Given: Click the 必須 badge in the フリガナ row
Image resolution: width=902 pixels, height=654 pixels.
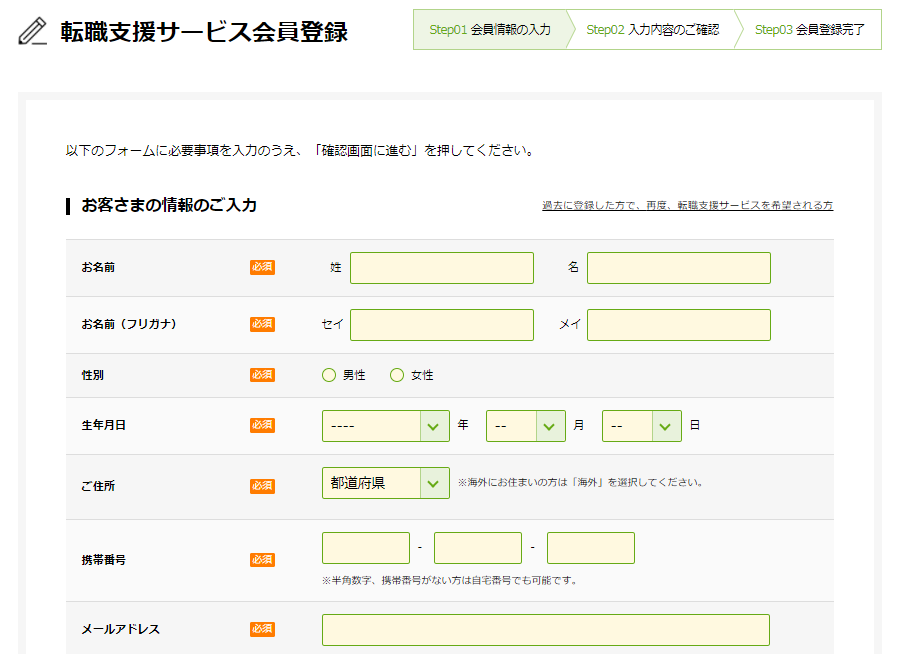Looking at the screenshot, I should [262, 324].
